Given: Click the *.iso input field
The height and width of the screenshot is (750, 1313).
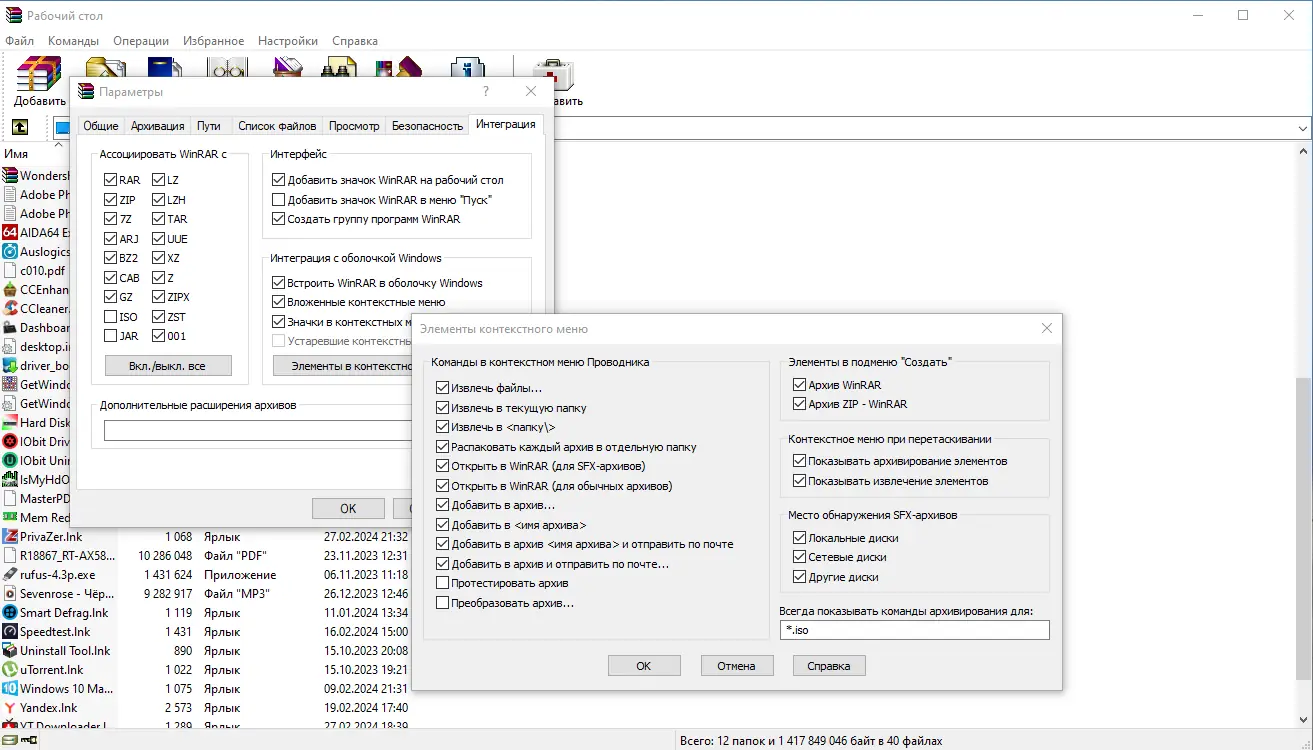Looking at the screenshot, I should click(x=914, y=630).
